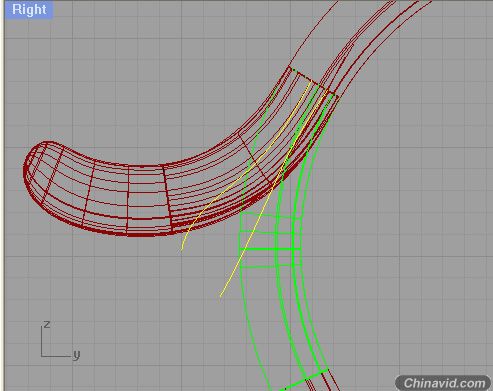The height and width of the screenshot is (391, 493).
Task: Click the z axis label of the world icon
Action: click(47, 324)
